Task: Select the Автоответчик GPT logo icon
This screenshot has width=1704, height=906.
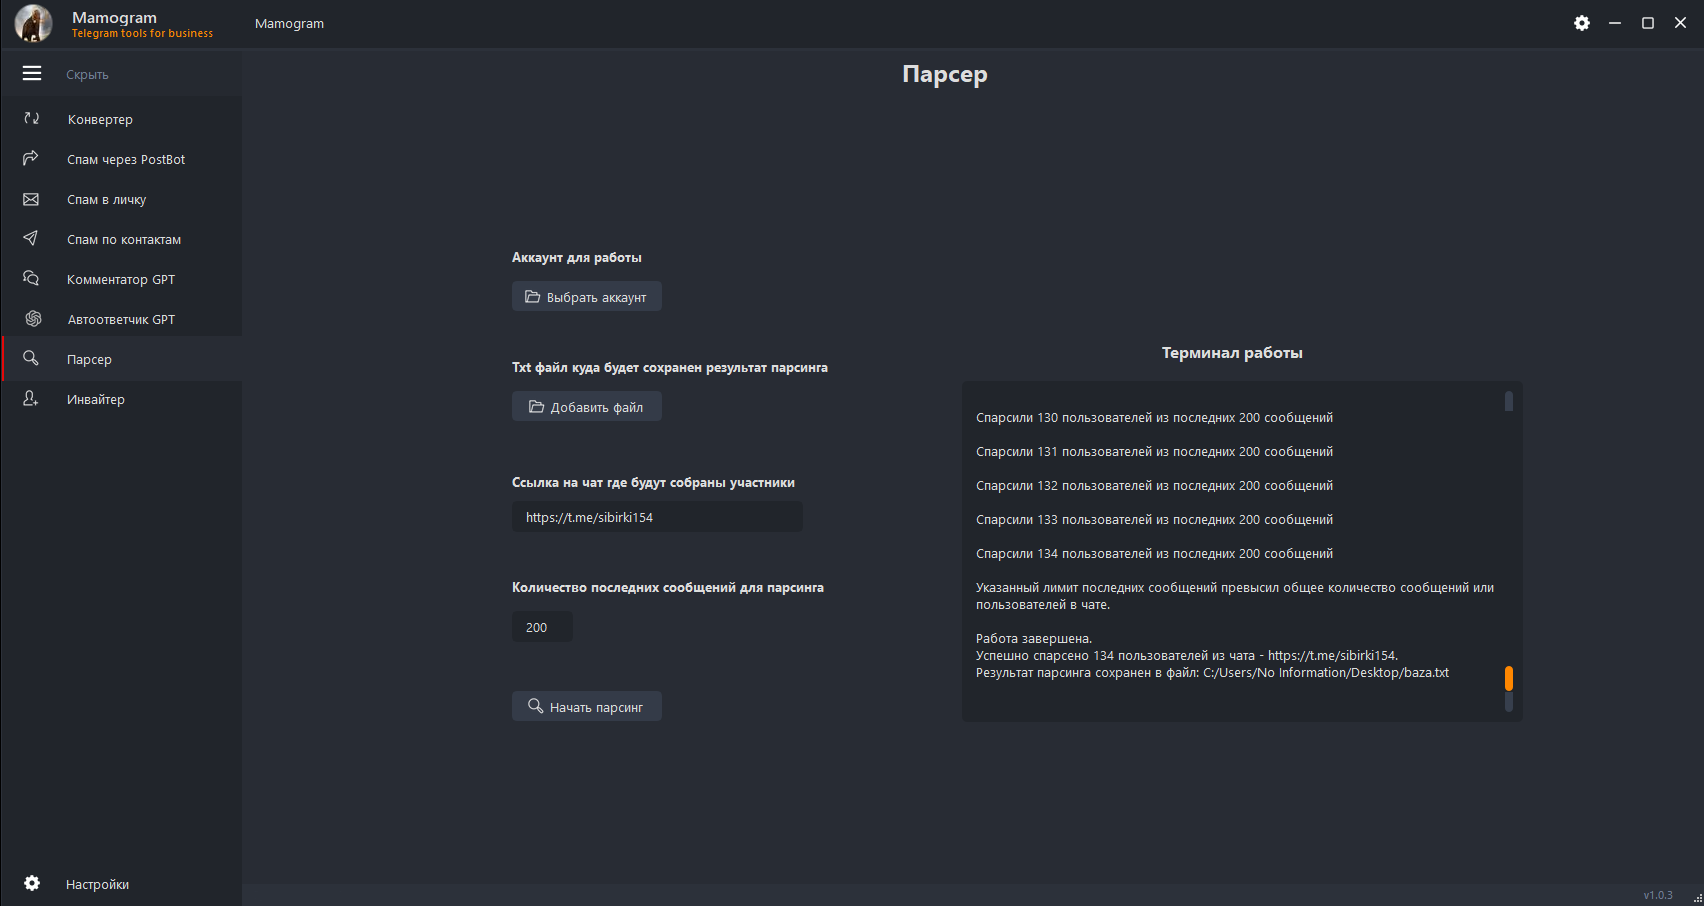Action: pyautogui.click(x=33, y=319)
